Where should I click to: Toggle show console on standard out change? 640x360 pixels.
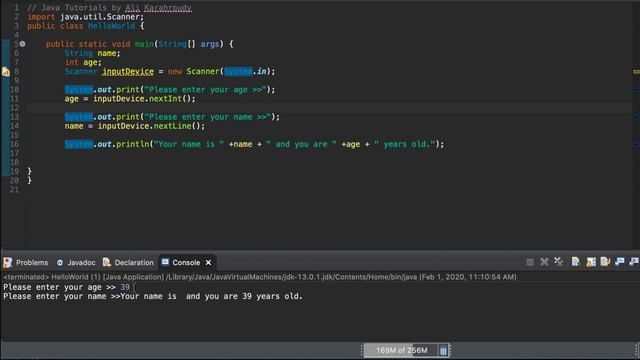coord(619,262)
